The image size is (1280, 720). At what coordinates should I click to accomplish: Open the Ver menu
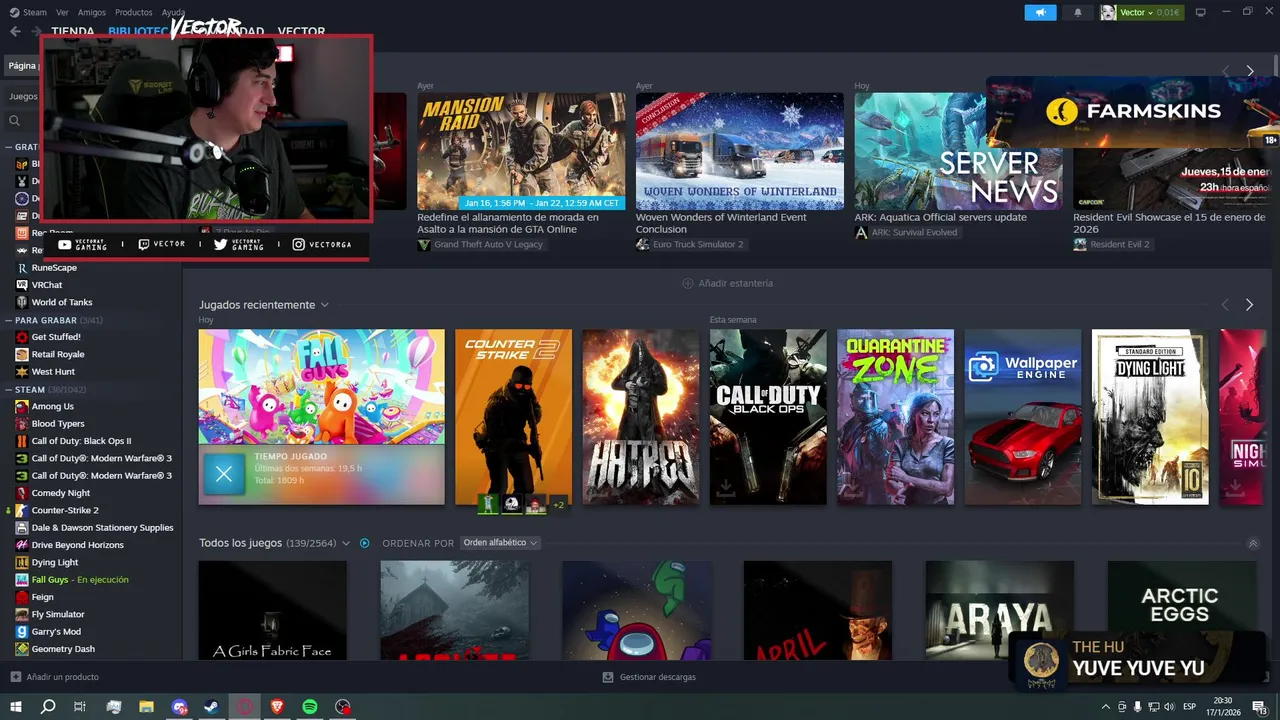[x=63, y=12]
